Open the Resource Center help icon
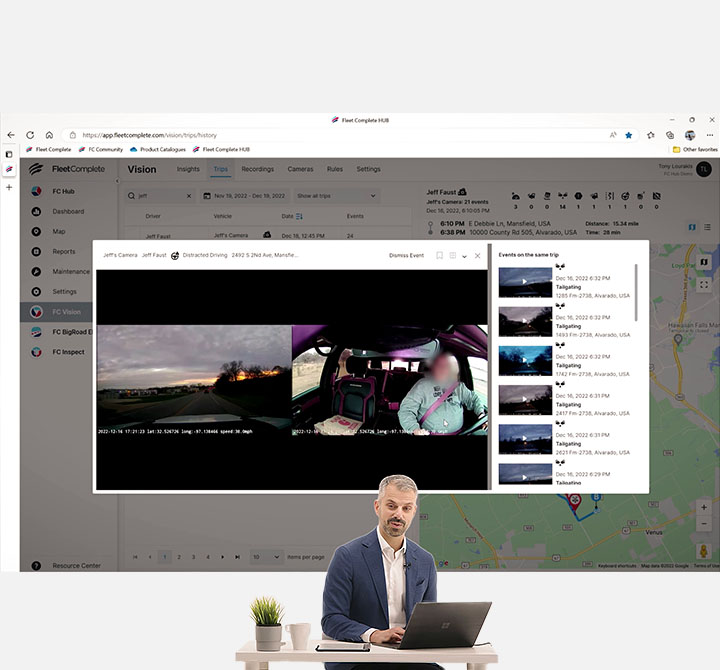Screen dimensions: 720x670 36,566
